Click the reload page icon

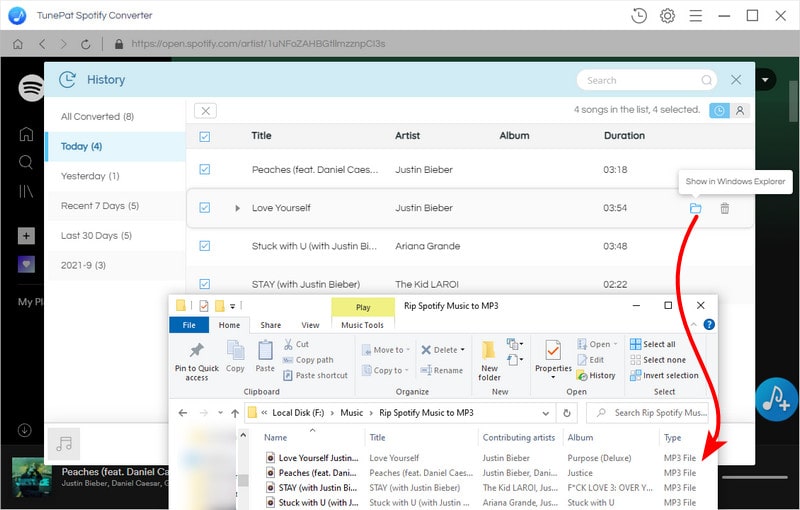[86, 44]
